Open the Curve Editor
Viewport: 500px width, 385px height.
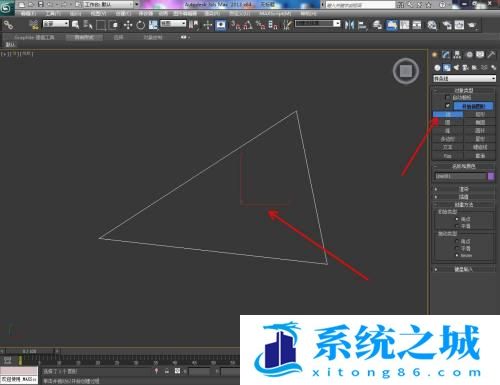(404, 25)
